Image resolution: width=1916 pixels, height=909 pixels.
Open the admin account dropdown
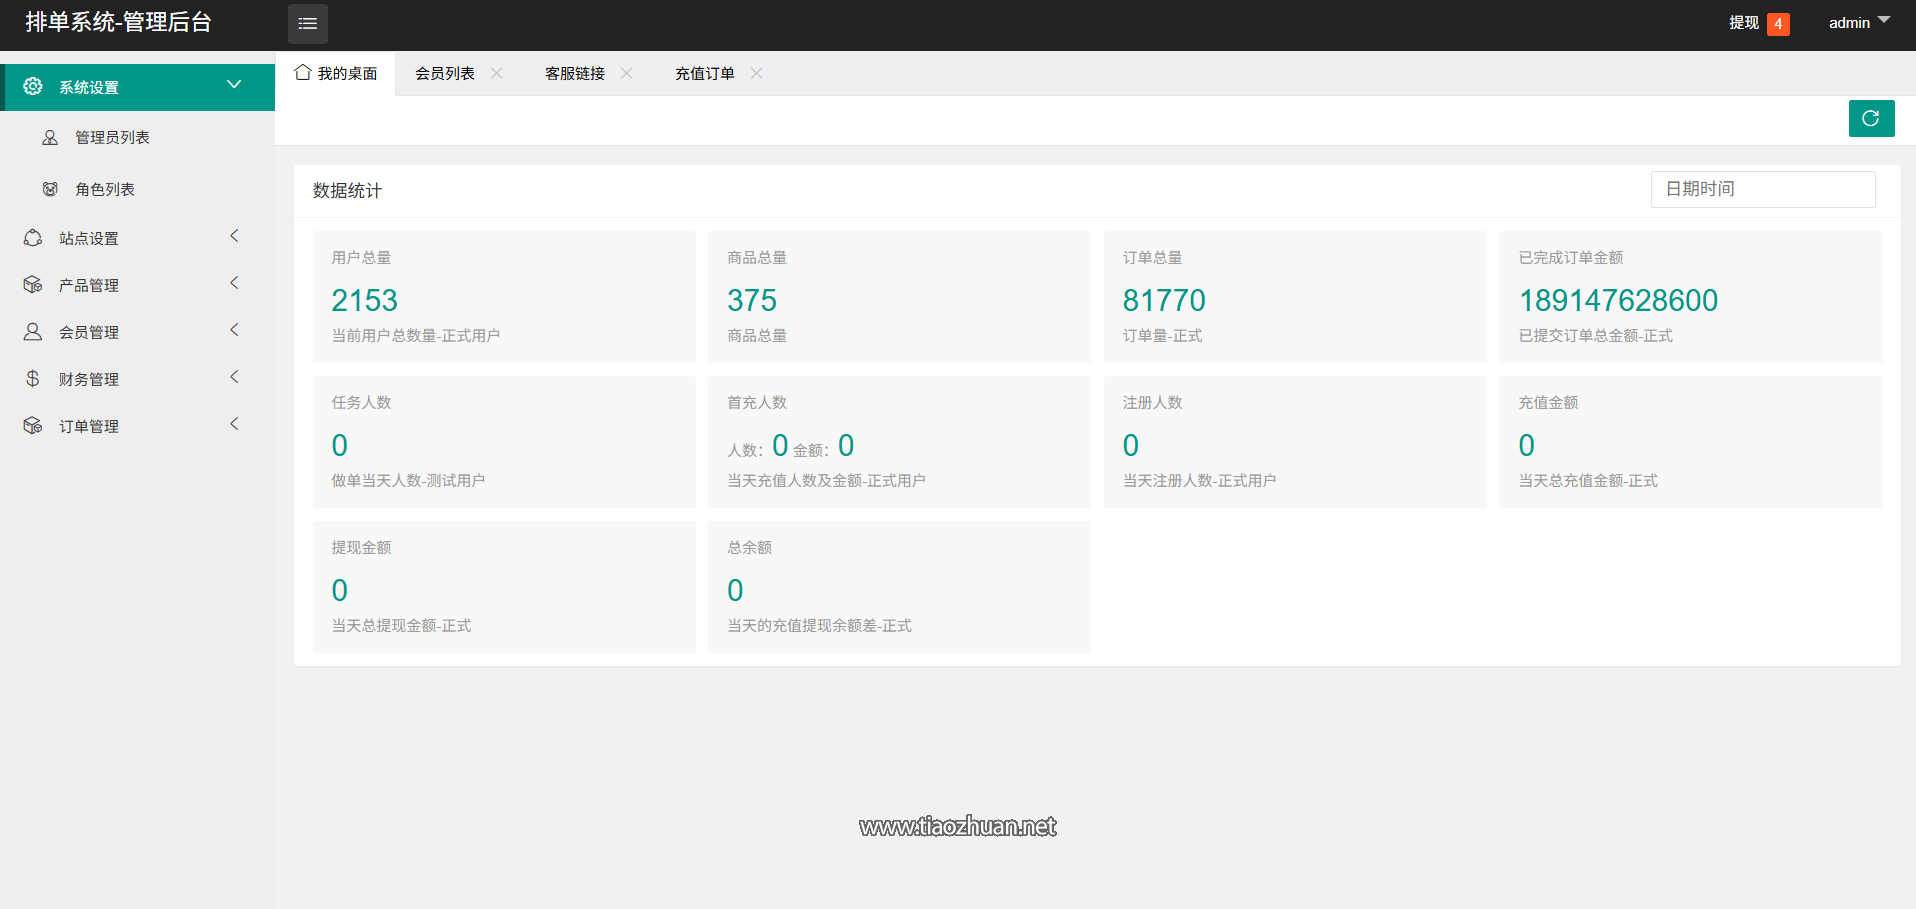click(x=1857, y=22)
